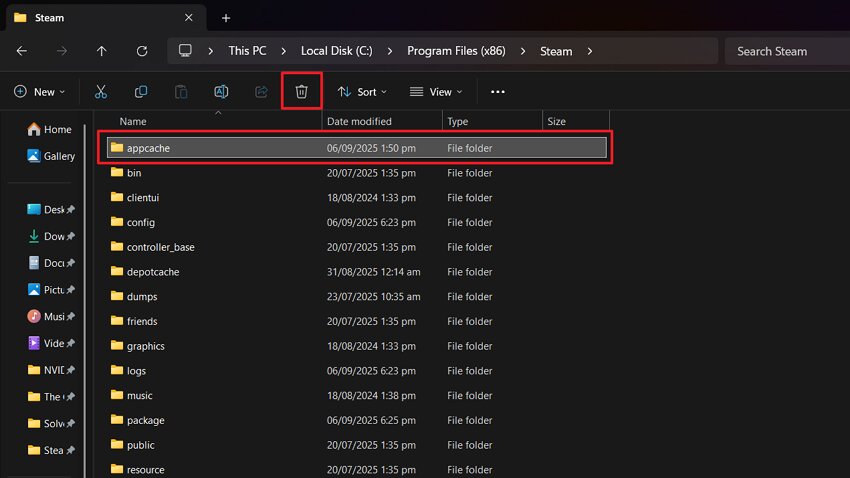Open the Desktop pinned sidebar item
Screen dimensions: 850x478
point(51,209)
